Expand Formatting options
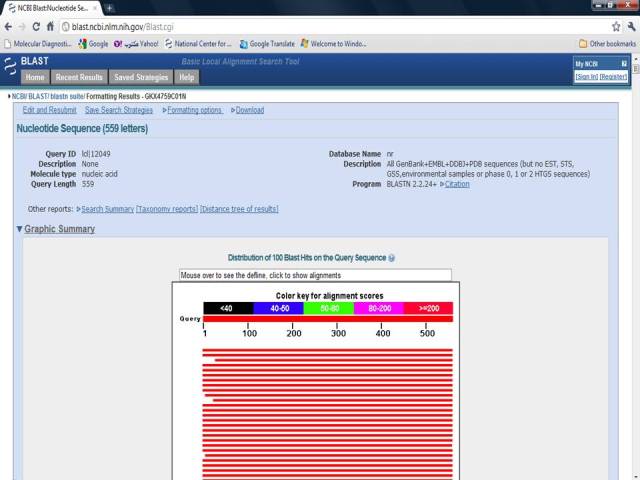The height and width of the screenshot is (480, 640). pyautogui.click(x=192, y=110)
